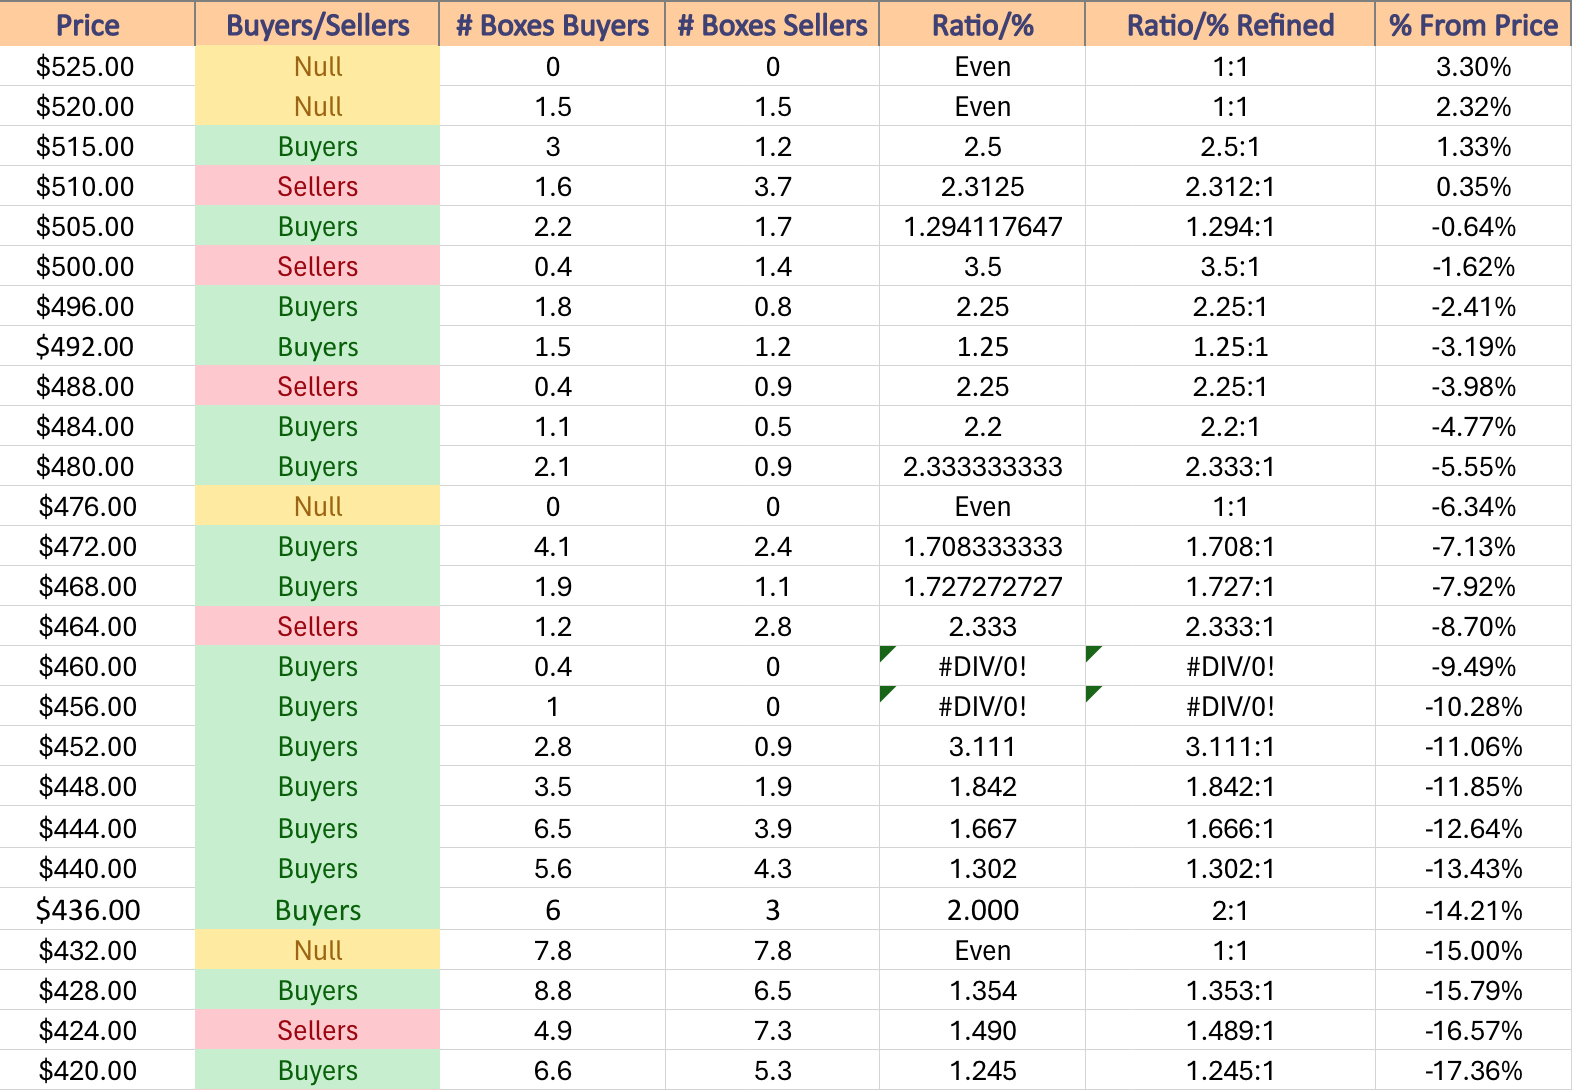
Task: Click the Sellers cell in the $424.00 row
Action: pos(317,1031)
